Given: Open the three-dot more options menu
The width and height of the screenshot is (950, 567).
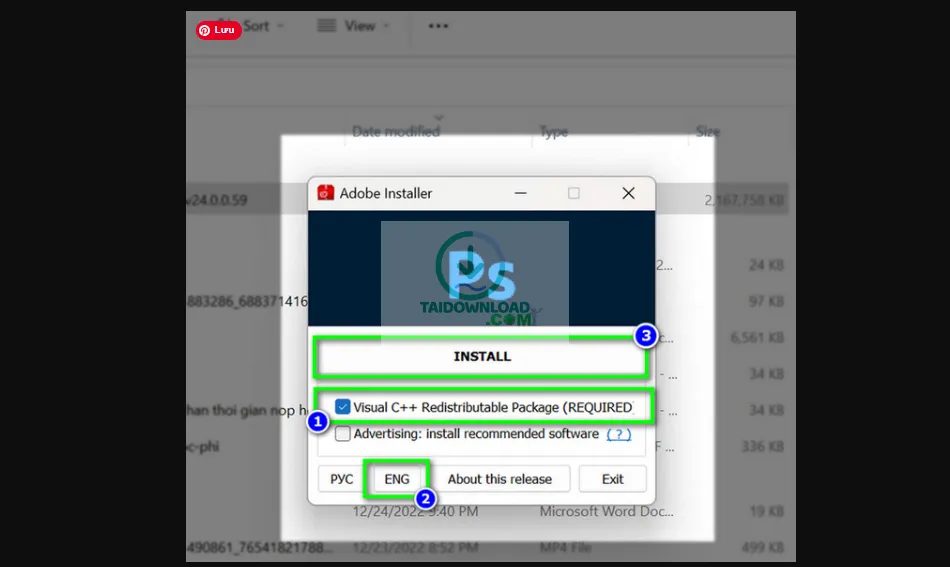Looking at the screenshot, I should coord(438,26).
